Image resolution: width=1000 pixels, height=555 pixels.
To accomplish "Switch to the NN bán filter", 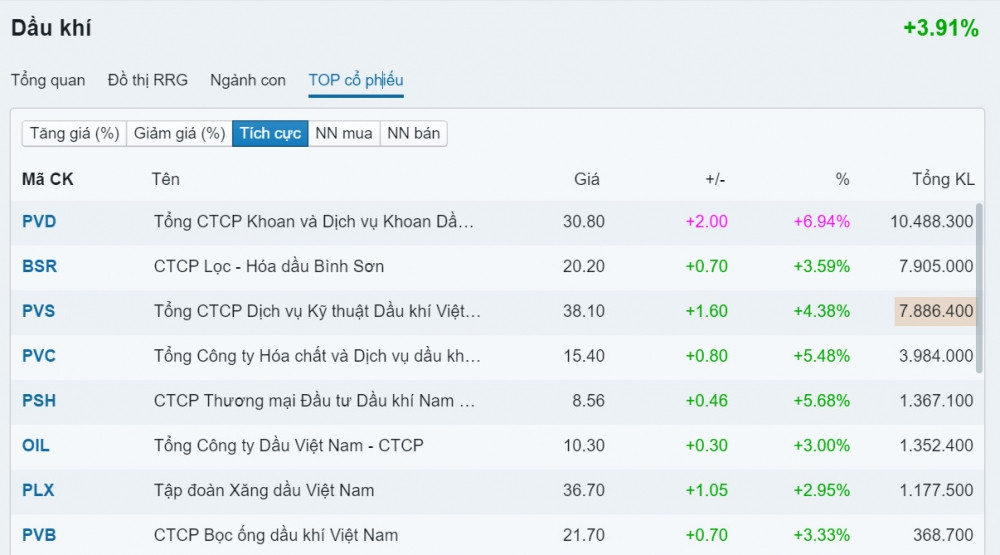I will (413, 133).
